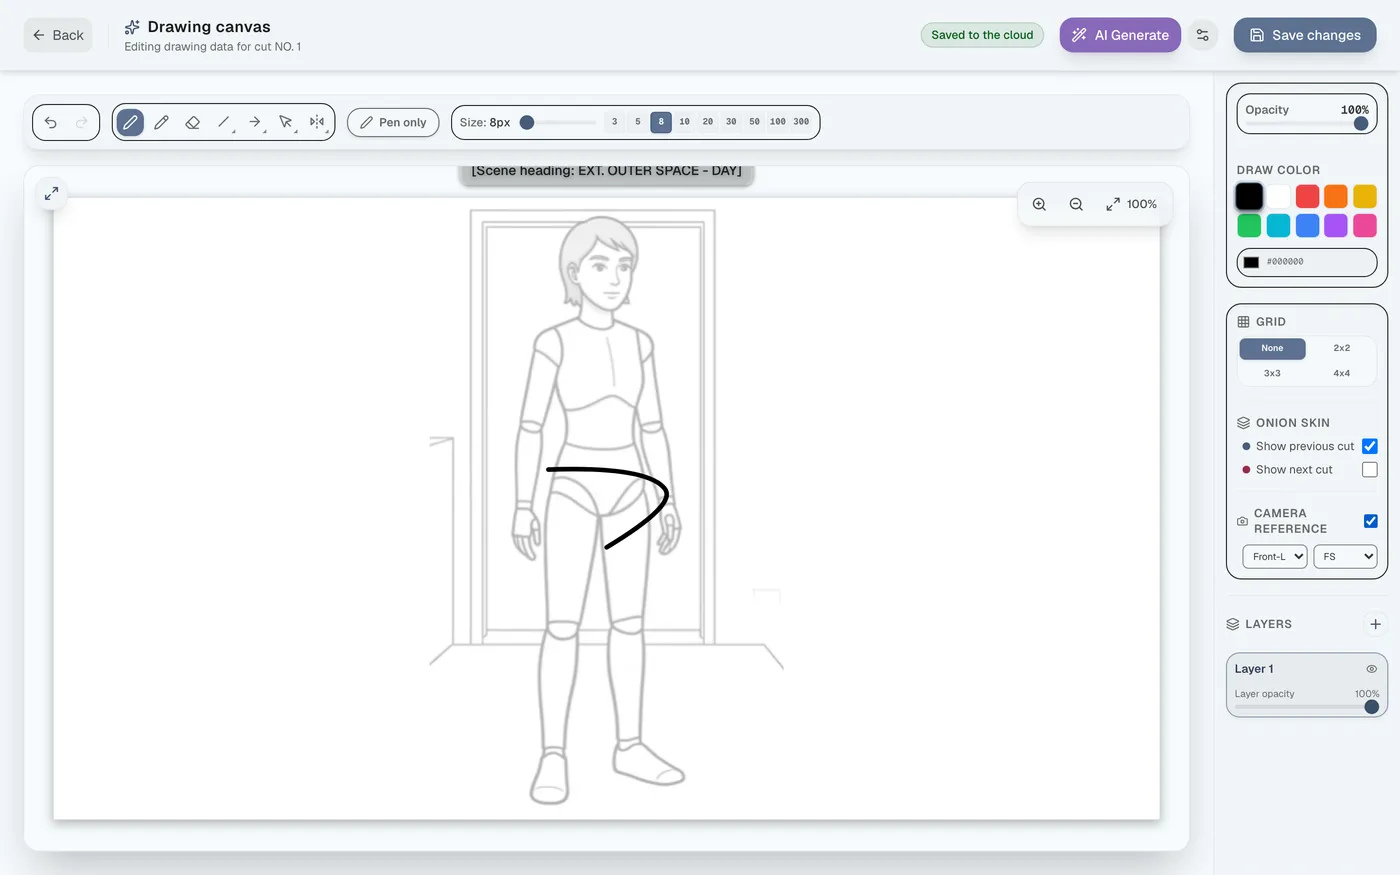Click the brush size slider handle
Viewport: 1400px width, 875px height.
tap(527, 122)
